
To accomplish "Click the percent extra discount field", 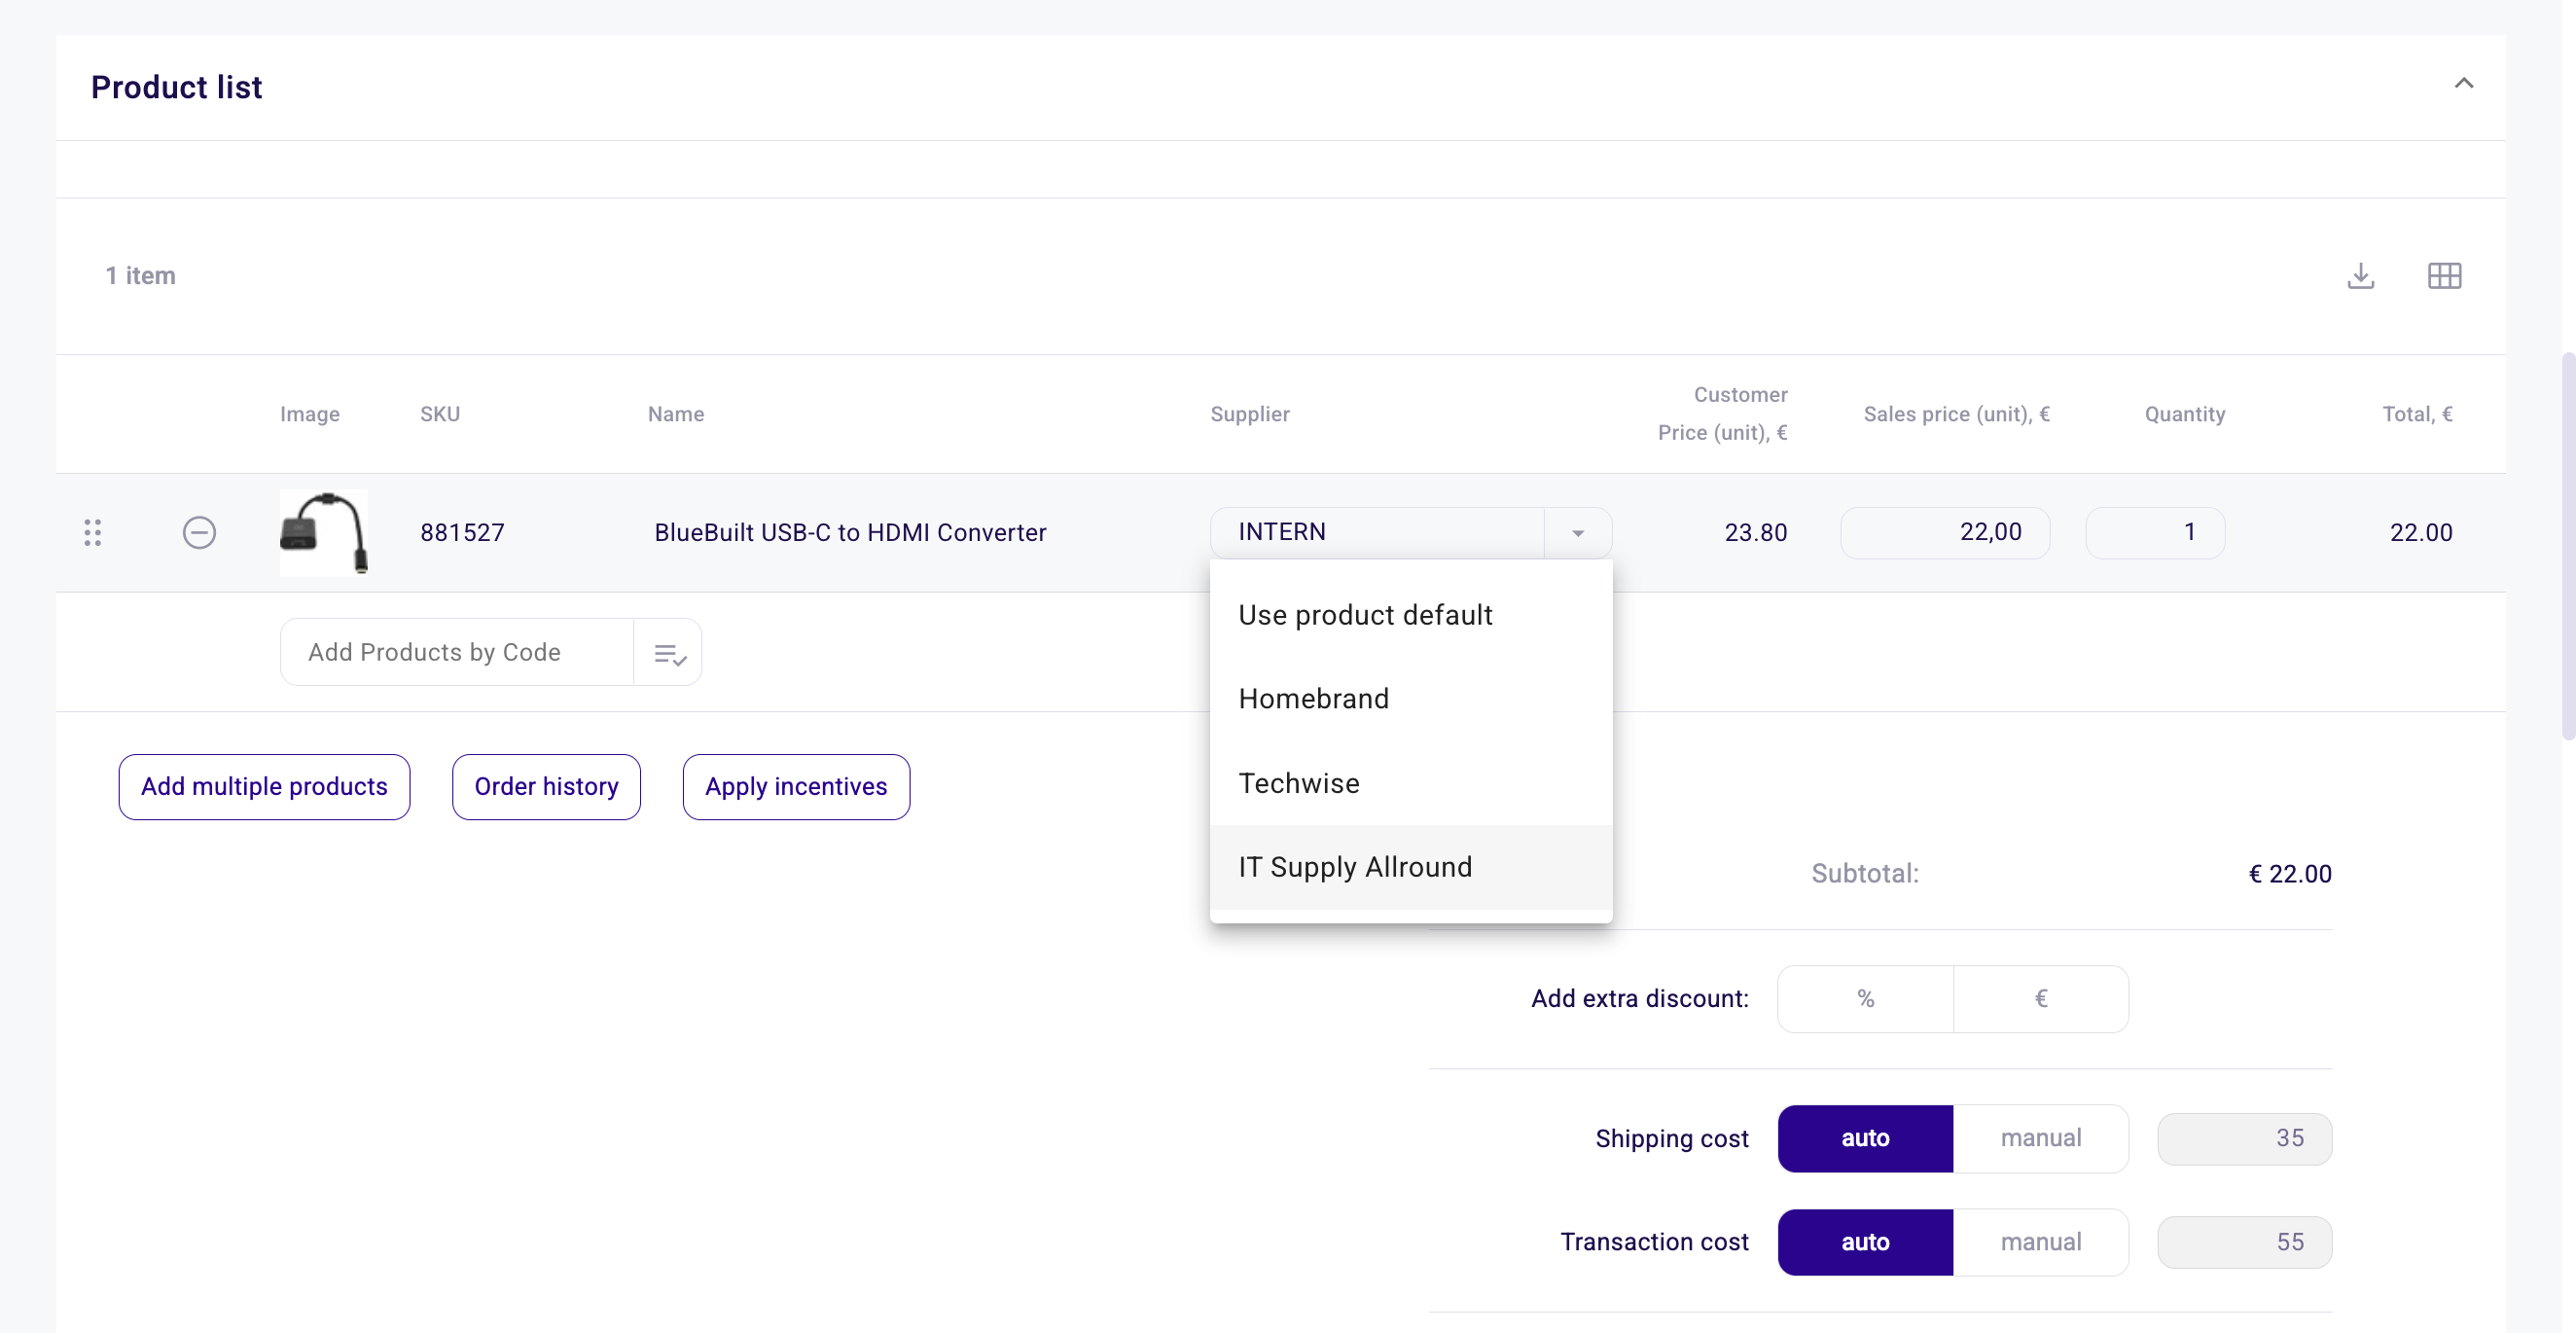I will pos(1865,999).
